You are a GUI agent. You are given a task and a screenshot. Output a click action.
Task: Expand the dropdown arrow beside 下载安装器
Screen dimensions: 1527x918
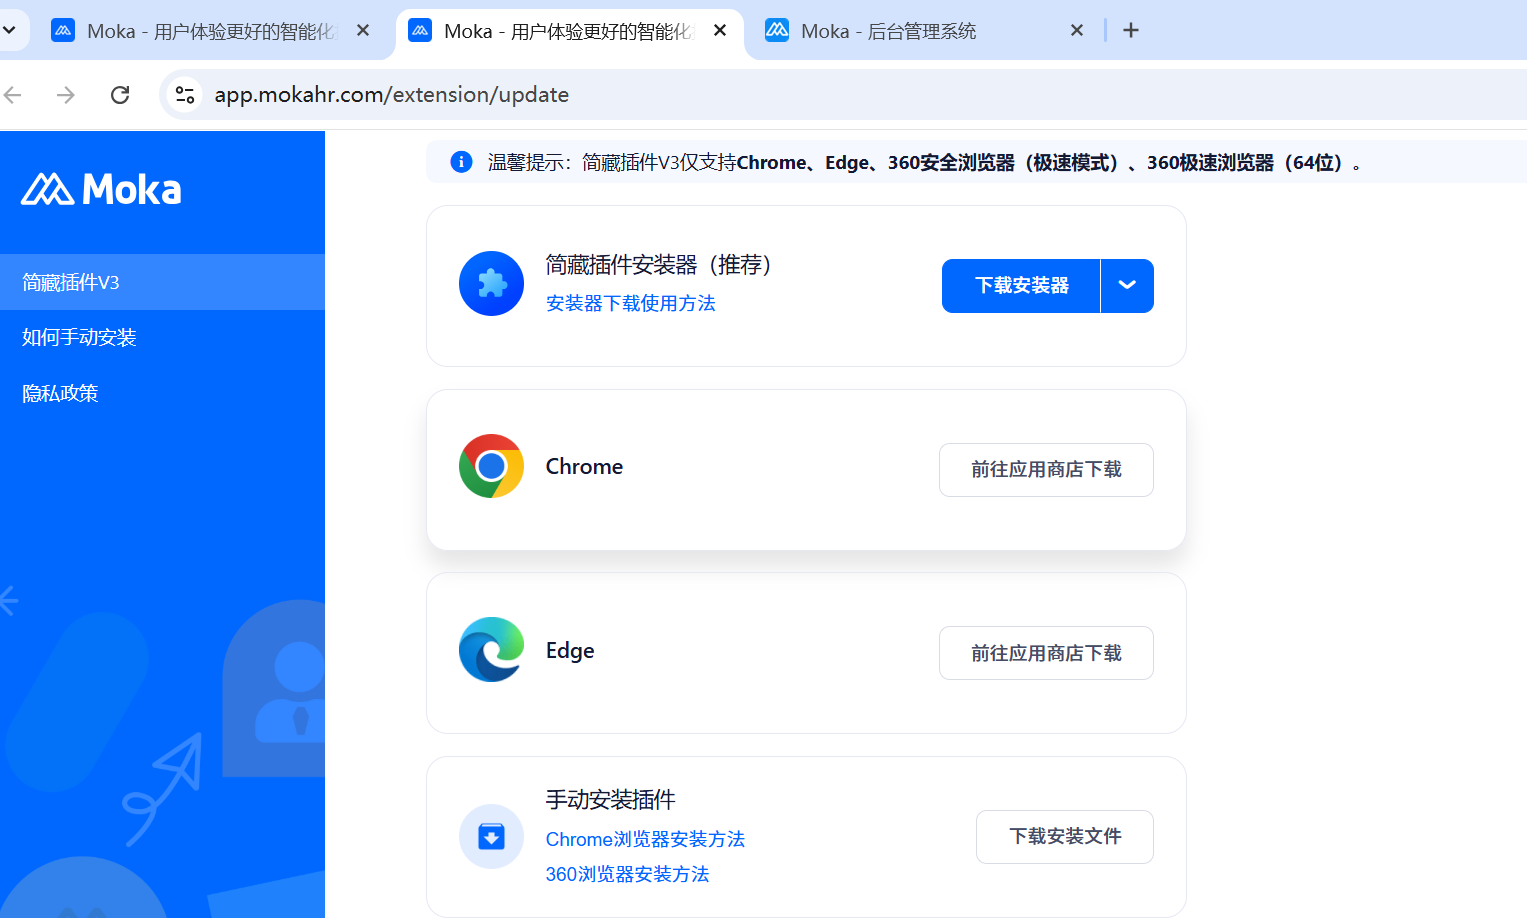click(x=1127, y=285)
